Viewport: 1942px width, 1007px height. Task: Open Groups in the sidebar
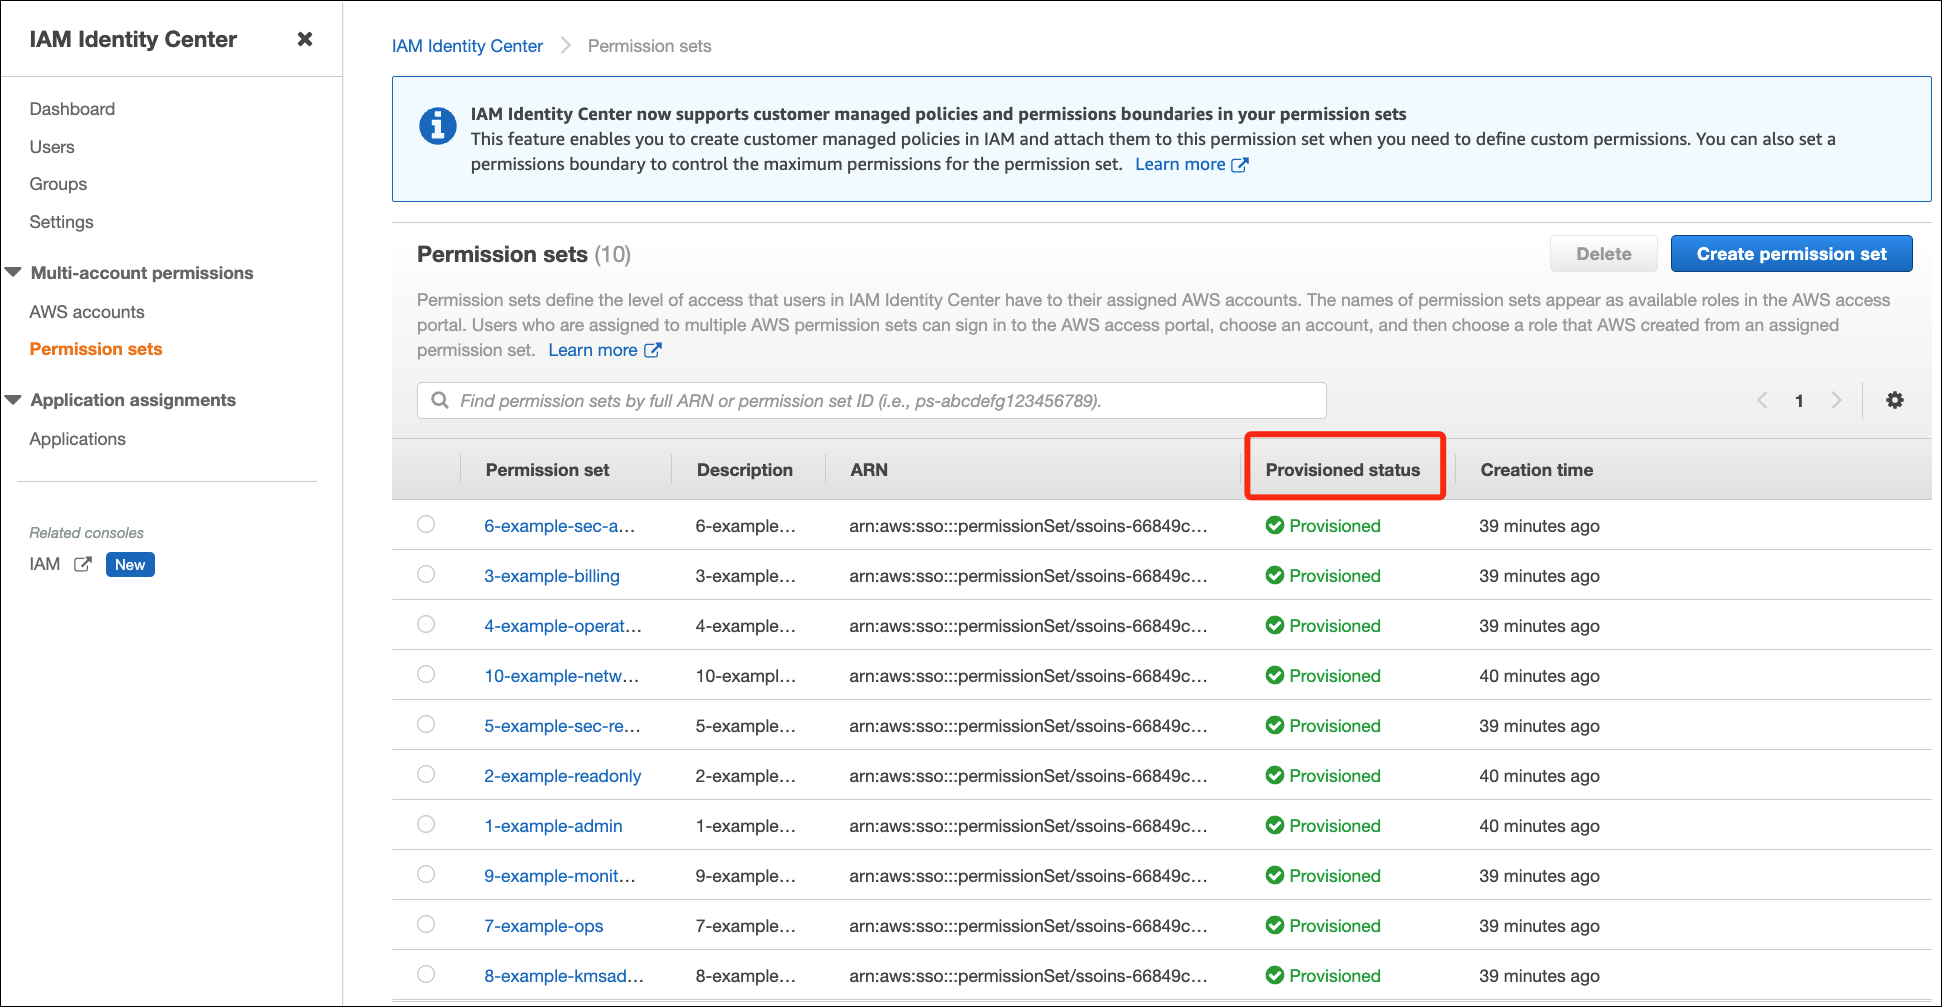[x=58, y=184]
